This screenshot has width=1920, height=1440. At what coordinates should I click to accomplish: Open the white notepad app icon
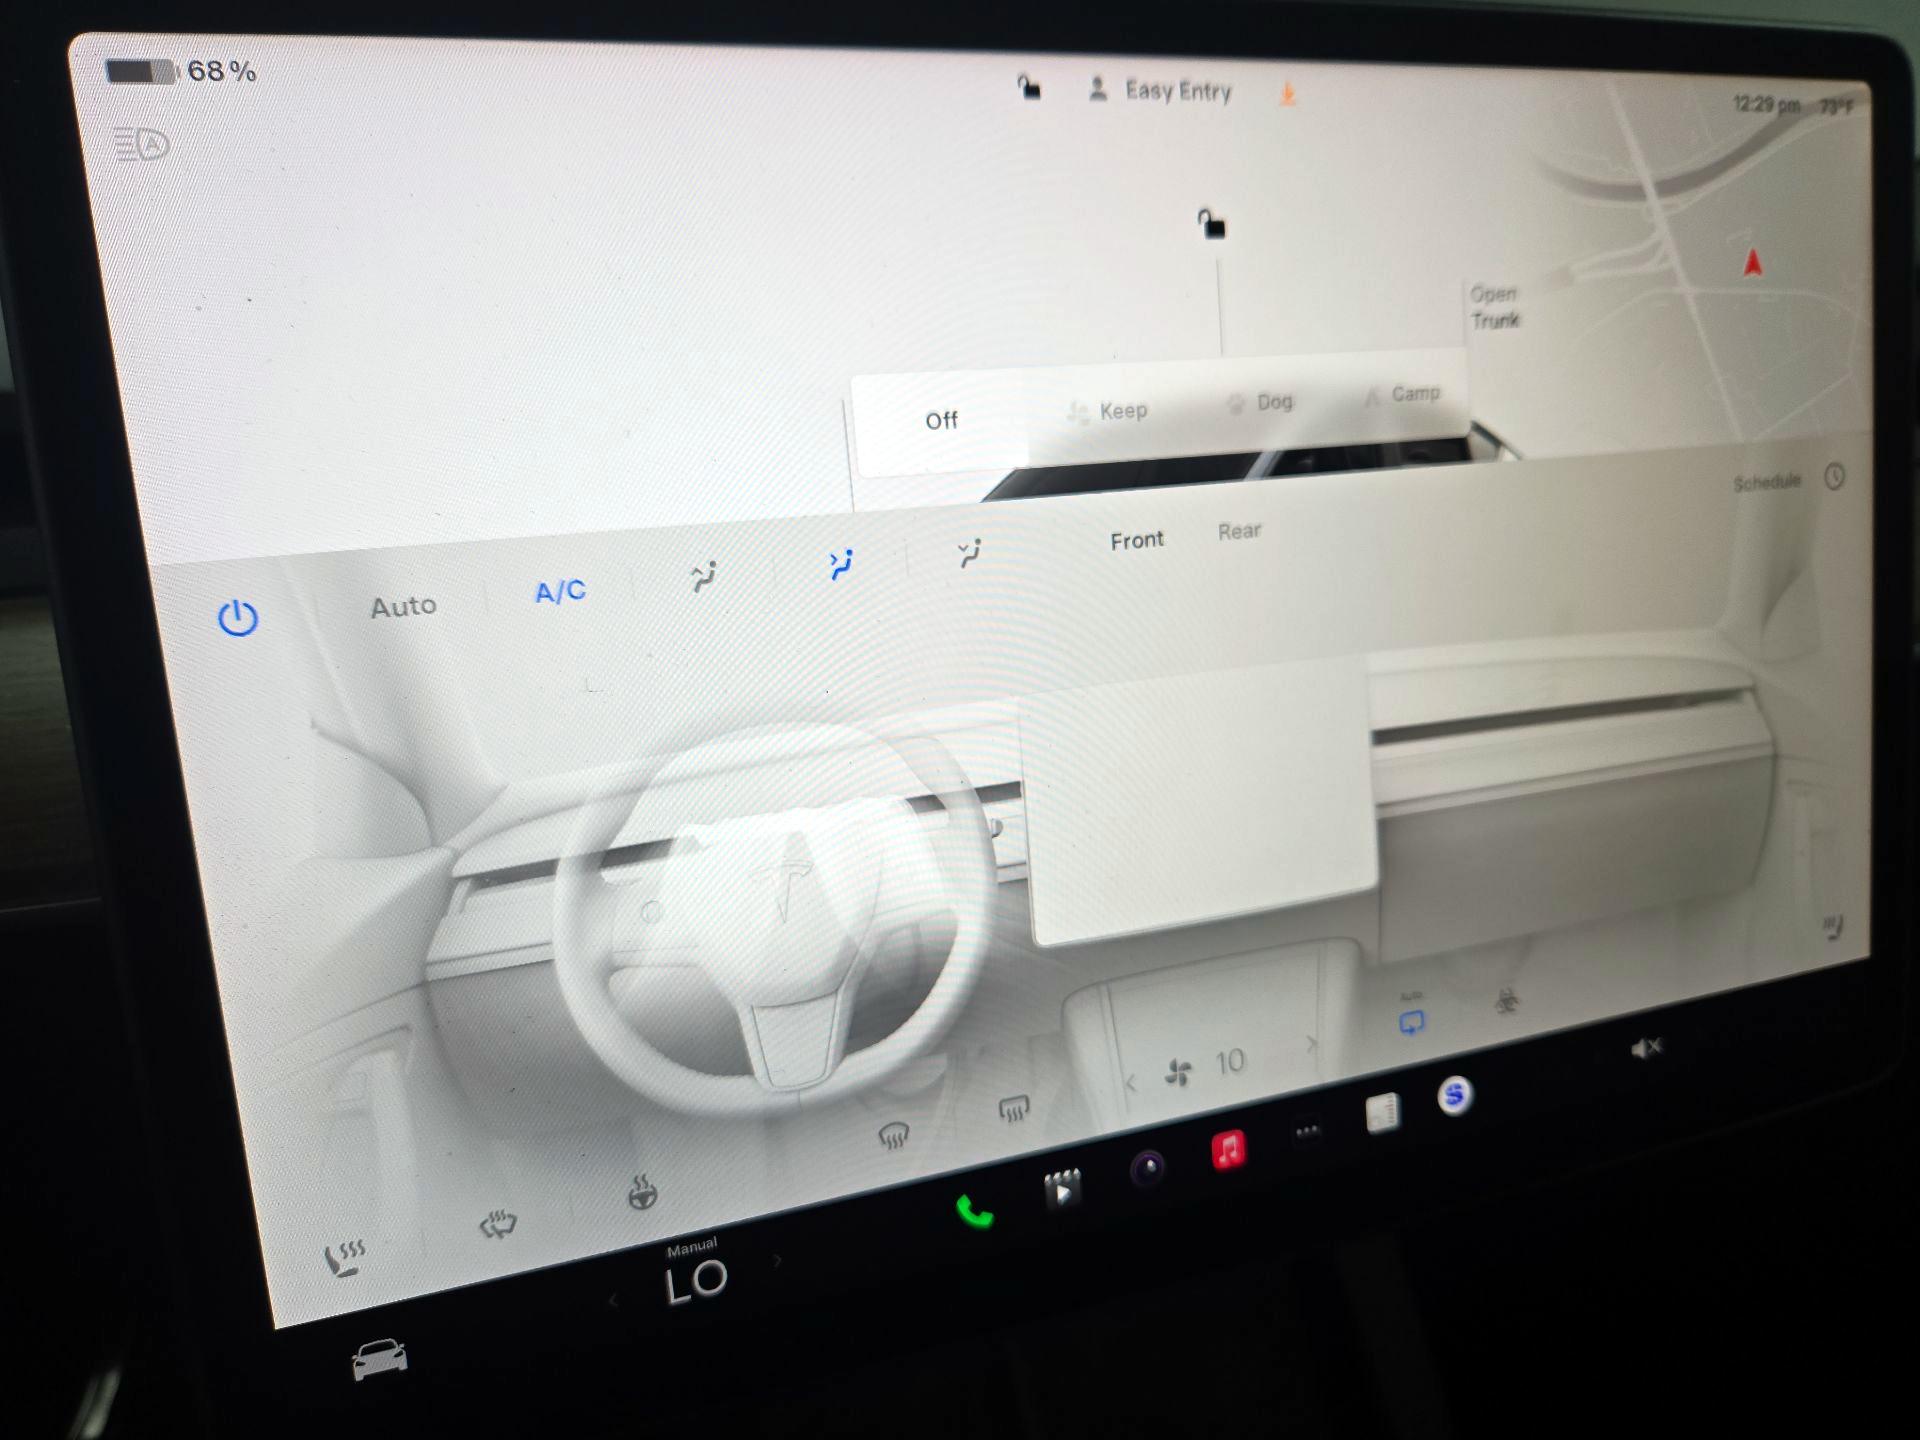point(1383,1113)
